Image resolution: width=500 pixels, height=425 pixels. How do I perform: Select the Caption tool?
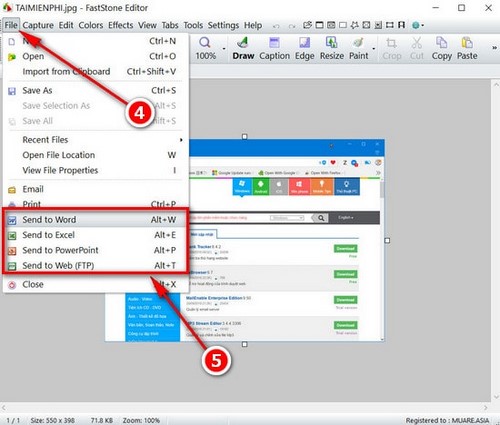pyautogui.click(x=274, y=48)
